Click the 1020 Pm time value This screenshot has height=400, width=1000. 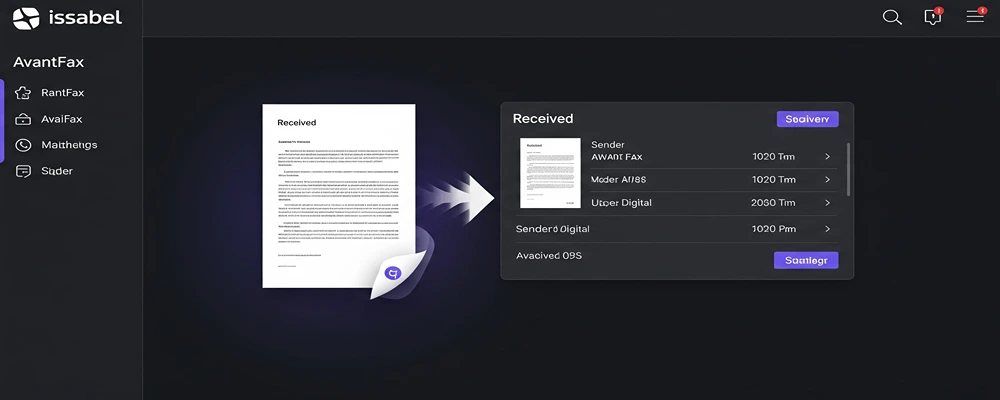774,228
